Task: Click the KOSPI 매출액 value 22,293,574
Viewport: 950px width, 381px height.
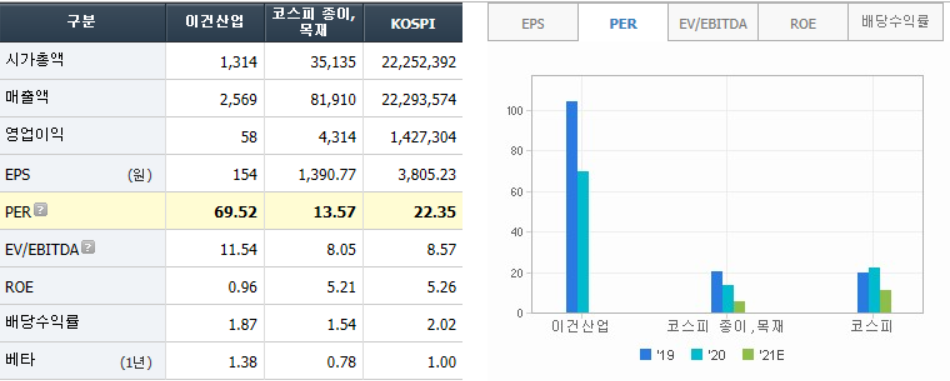Action: (419, 100)
